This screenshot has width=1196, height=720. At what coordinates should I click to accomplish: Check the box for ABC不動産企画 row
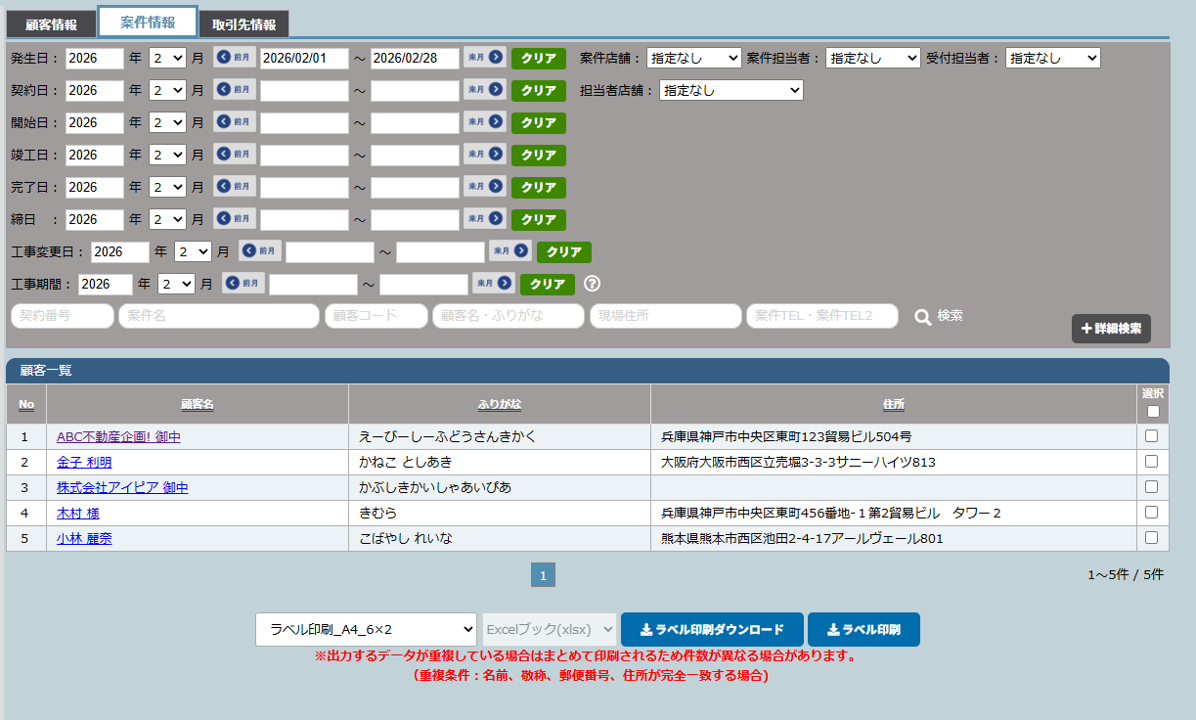1151,436
